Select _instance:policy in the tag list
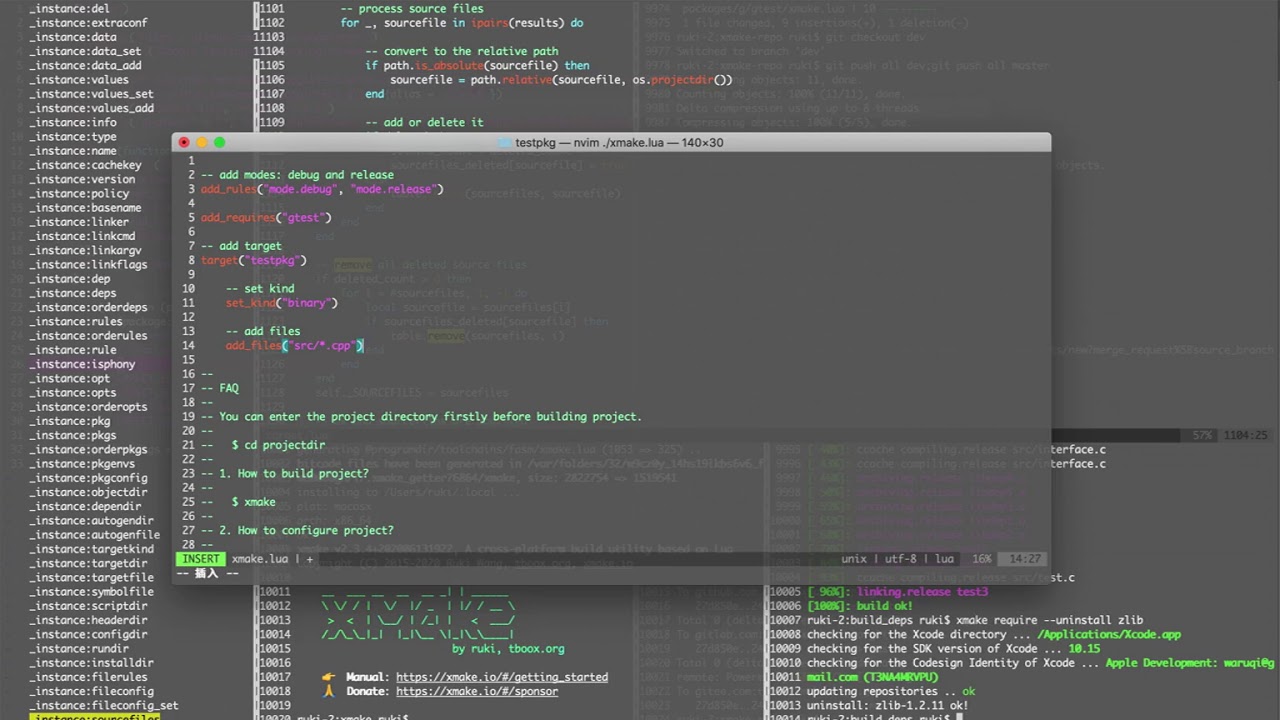The height and width of the screenshot is (720, 1280). pos(79,194)
